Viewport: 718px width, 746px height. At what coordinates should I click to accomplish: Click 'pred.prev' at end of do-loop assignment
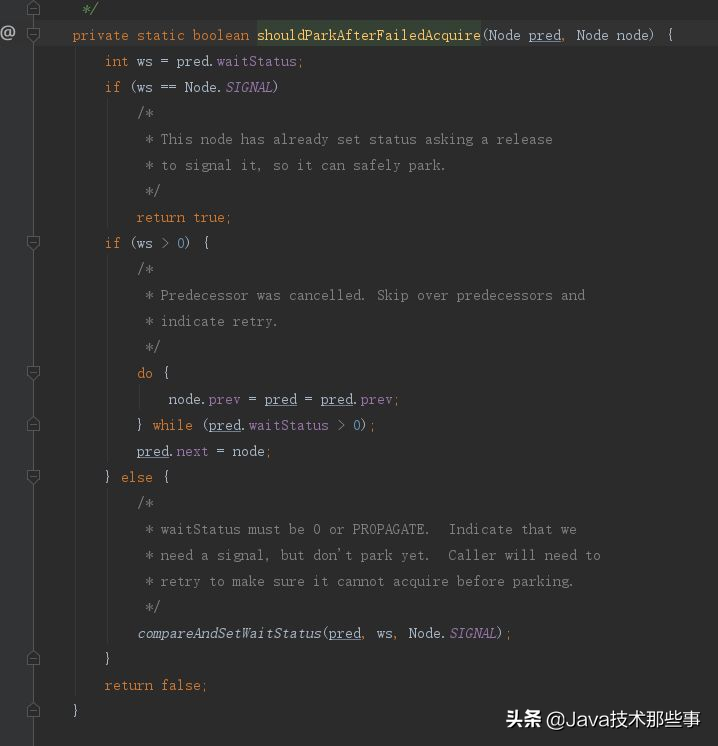pos(359,399)
